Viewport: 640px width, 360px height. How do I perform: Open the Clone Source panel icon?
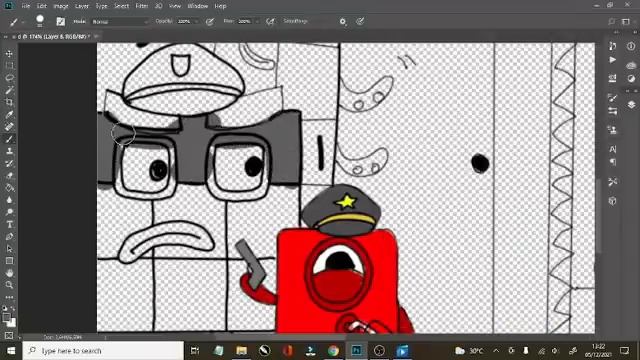tap(612, 130)
